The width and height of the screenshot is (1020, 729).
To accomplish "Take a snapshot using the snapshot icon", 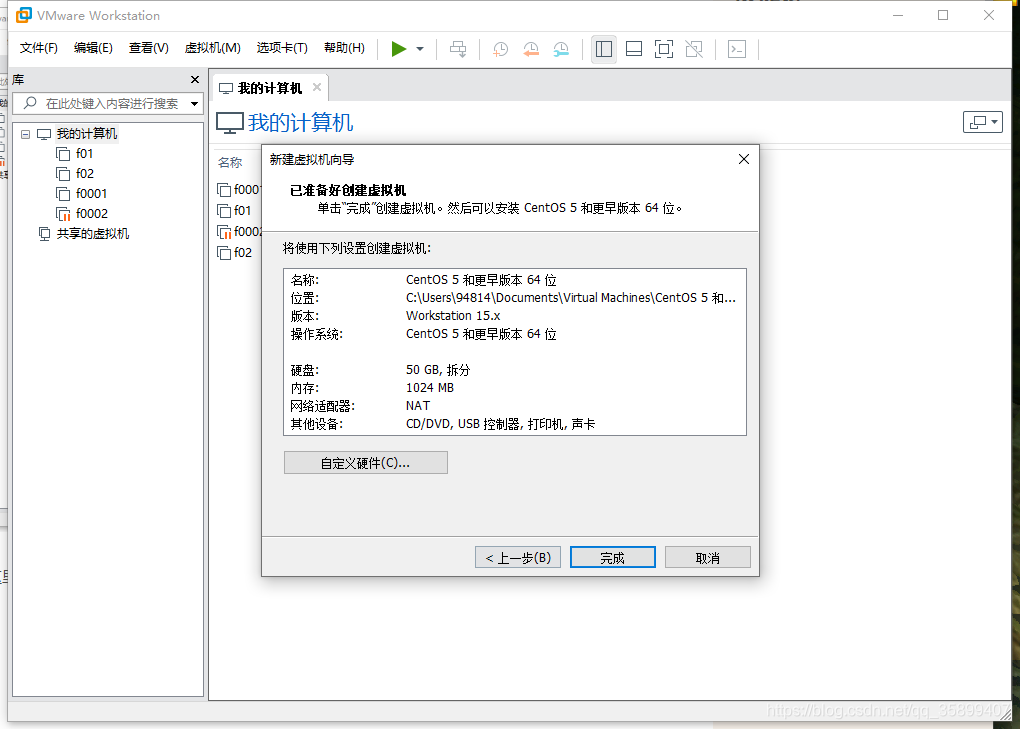I will point(500,49).
